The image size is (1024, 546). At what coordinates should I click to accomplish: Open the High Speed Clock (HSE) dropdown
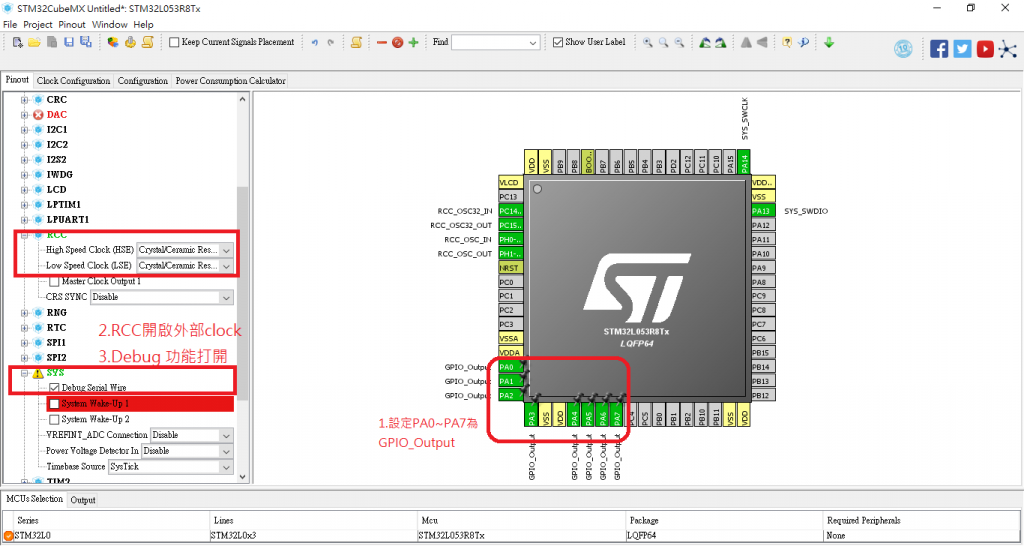pyautogui.click(x=226, y=250)
